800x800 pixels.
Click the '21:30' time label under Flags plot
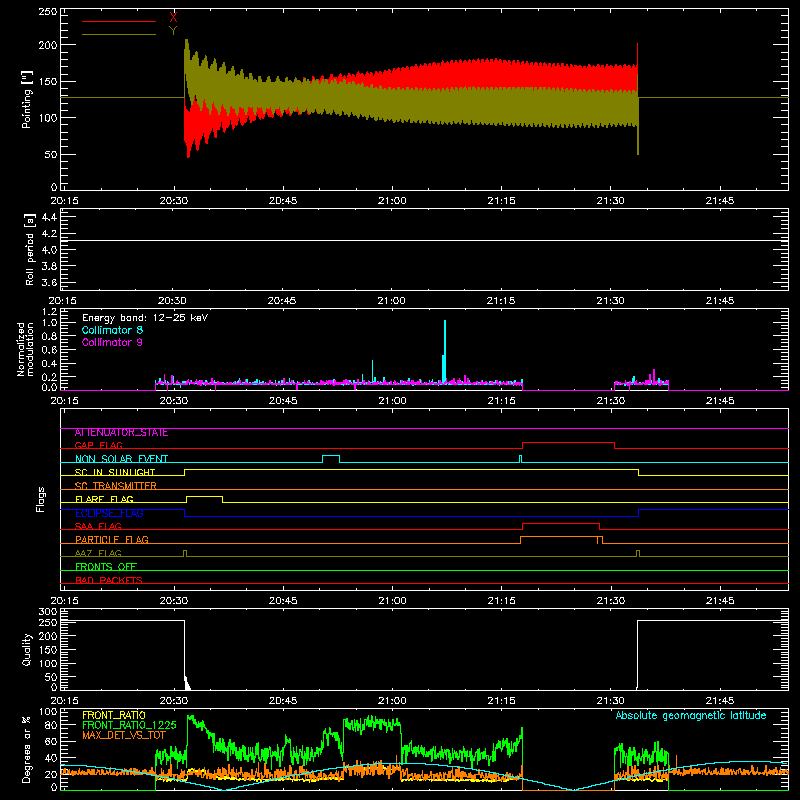610,601
